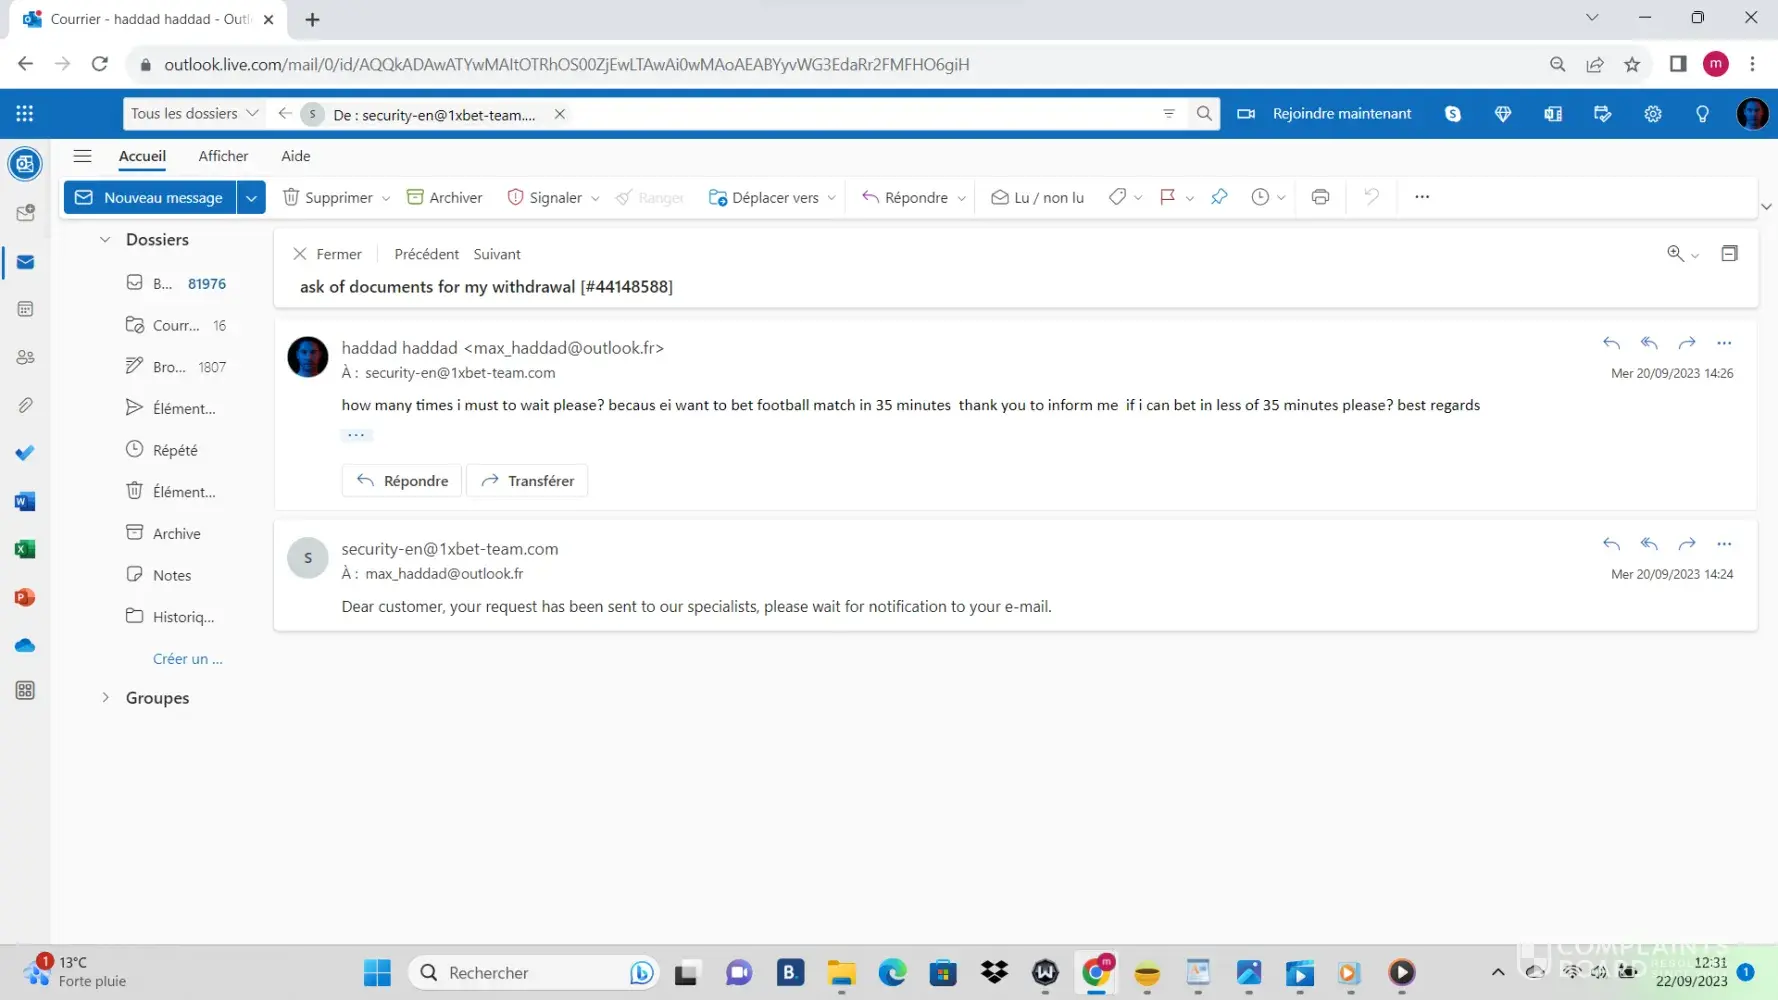Open the Calendar icon in left sidebar
Screen dimensions: 1778x1000
[26, 309]
